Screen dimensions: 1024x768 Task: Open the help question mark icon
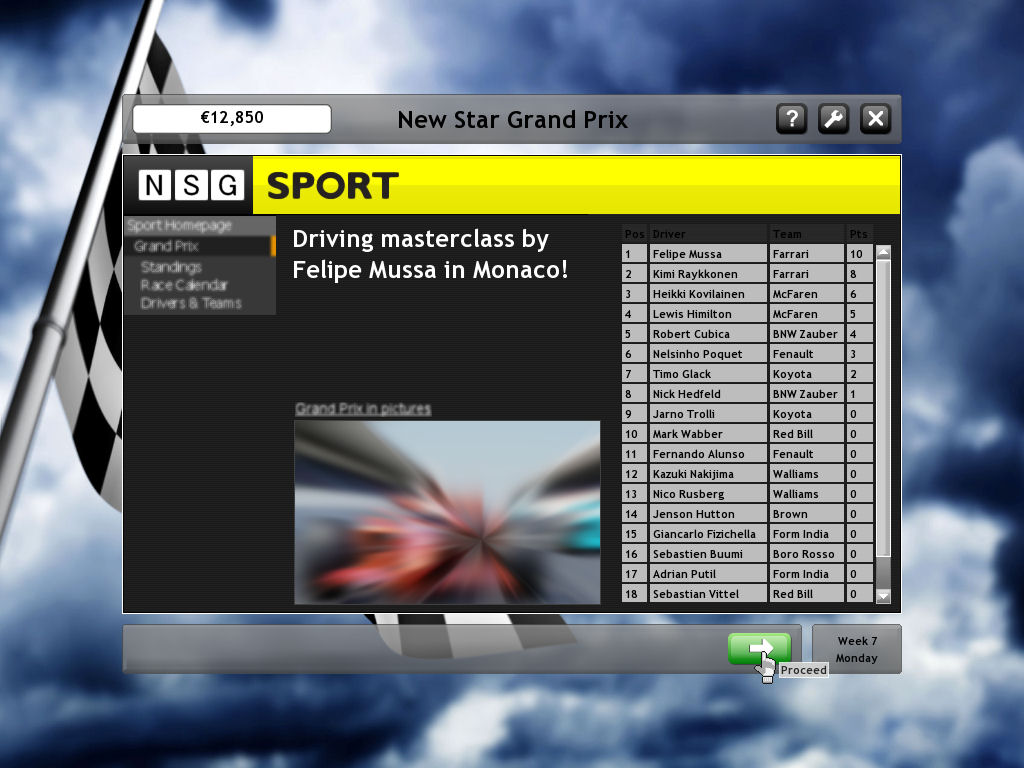(791, 120)
